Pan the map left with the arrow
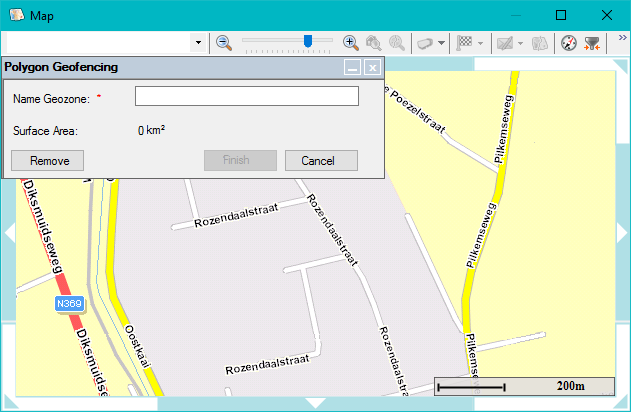The width and height of the screenshot is (631, 412). click(9, 233)
